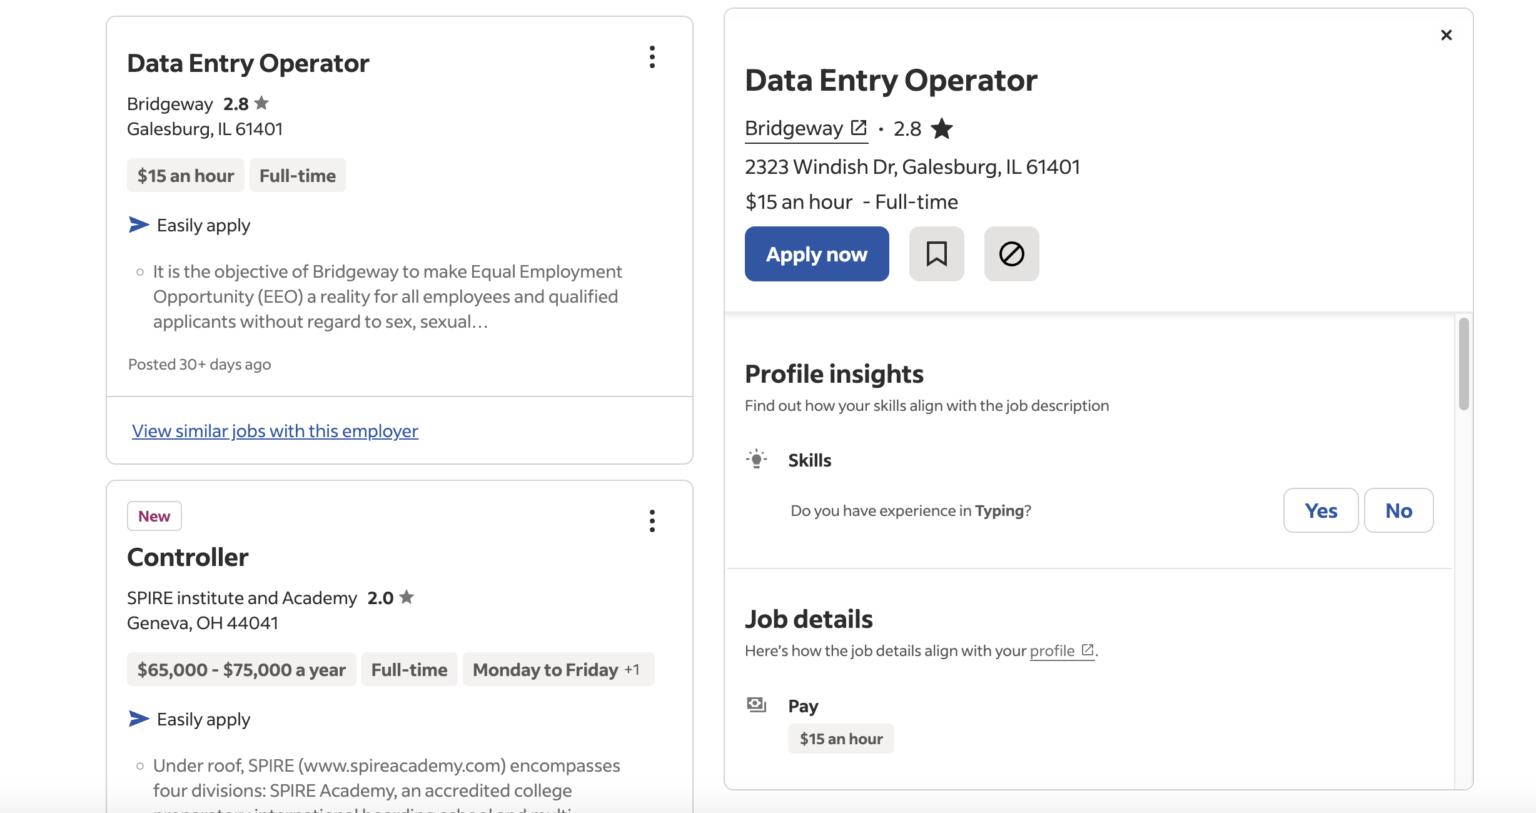Open the three-dot menu on the Controller listing
Image resolution: width=1536 pixels, height=813 pixels.
652,520
